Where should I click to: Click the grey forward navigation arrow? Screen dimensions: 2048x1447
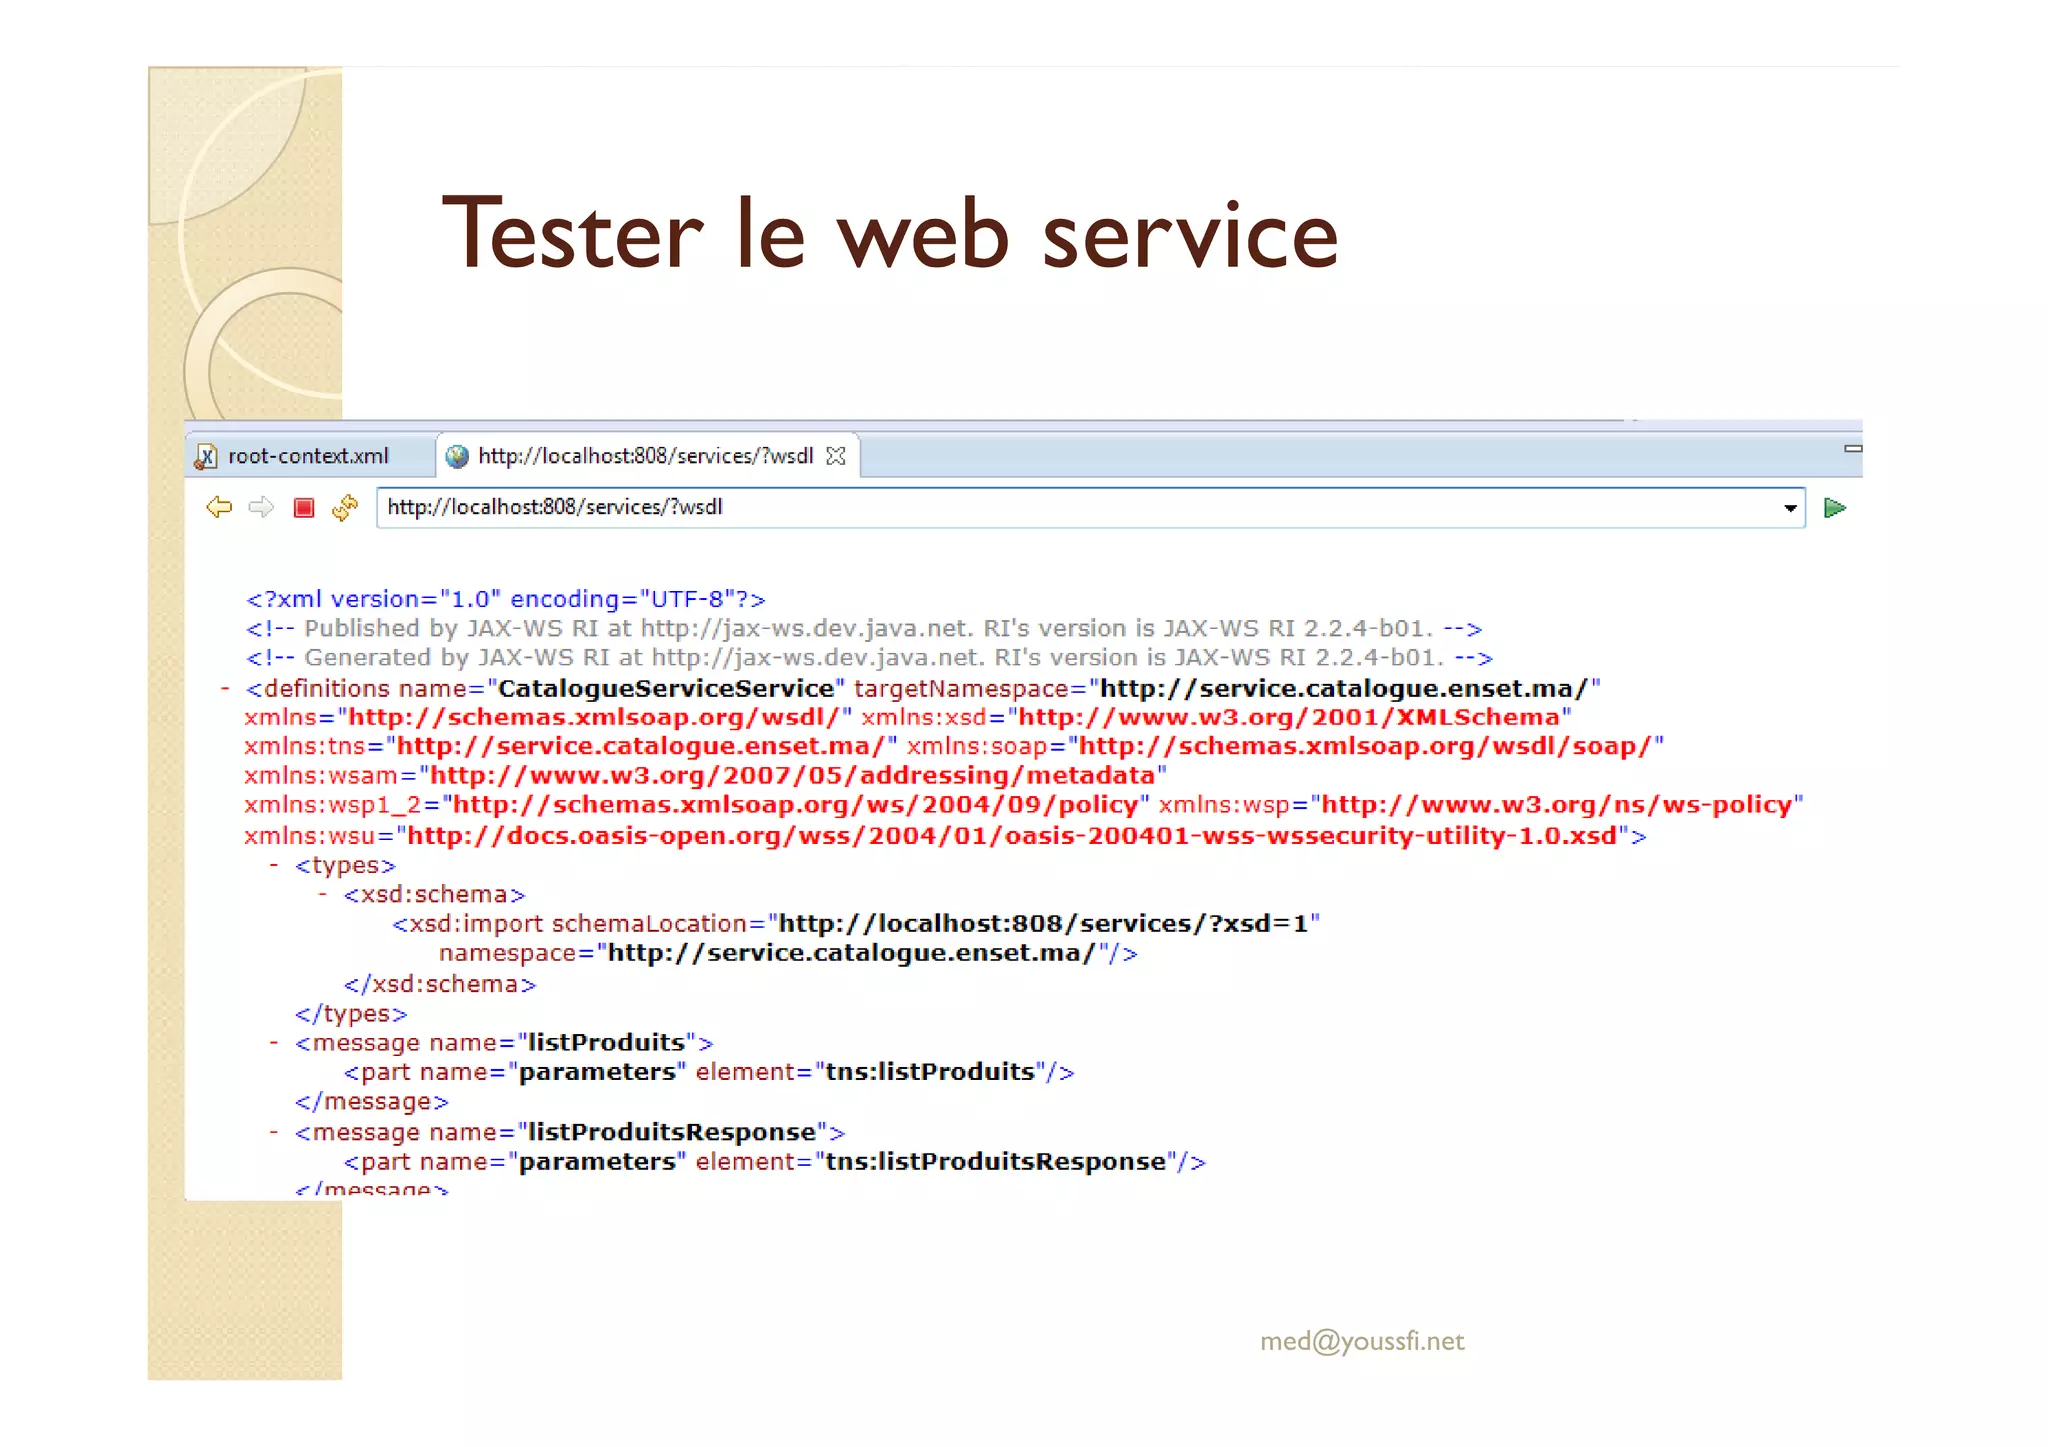point(261,507)
